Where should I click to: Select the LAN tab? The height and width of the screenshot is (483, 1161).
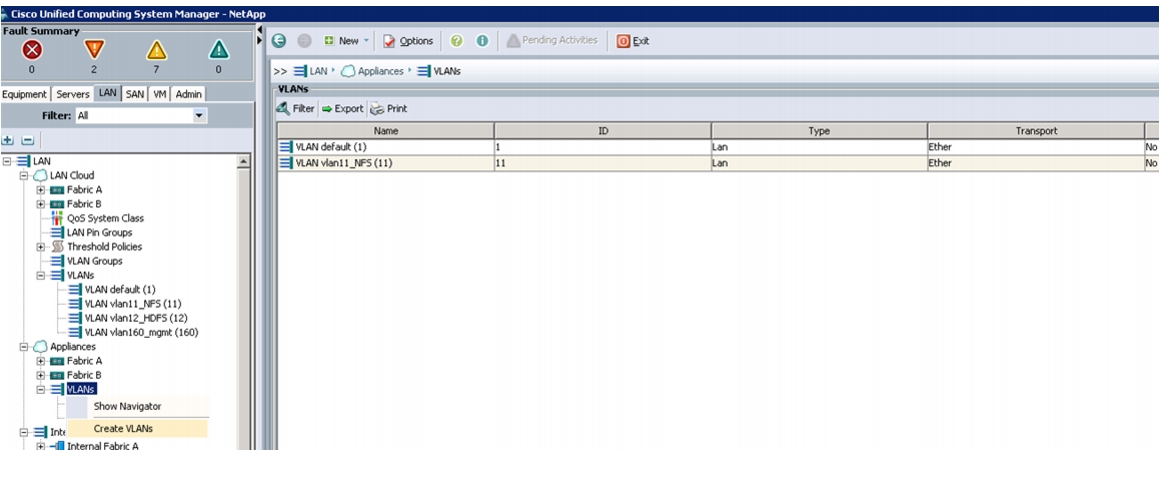pyautogui.click(x=108, y=94)
